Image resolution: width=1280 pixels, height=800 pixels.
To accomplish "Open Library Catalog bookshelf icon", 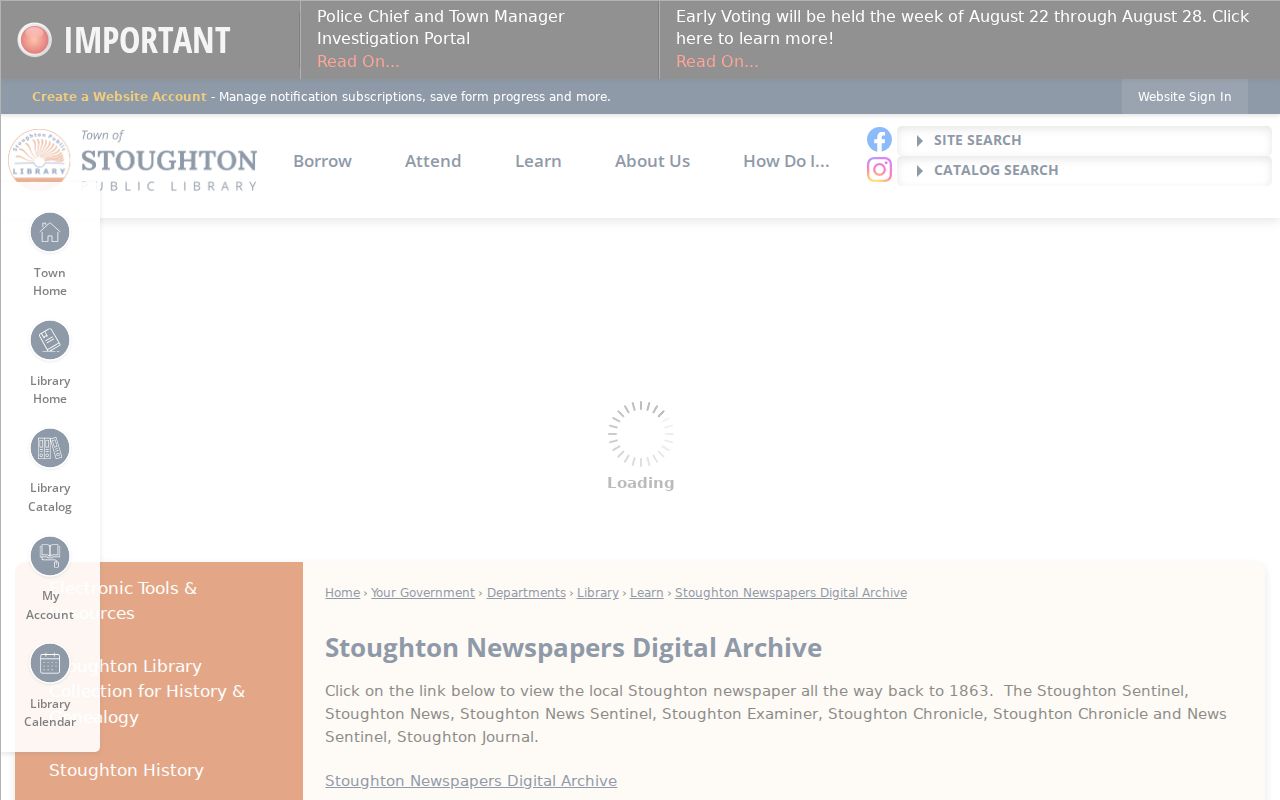I will point(50,448).
